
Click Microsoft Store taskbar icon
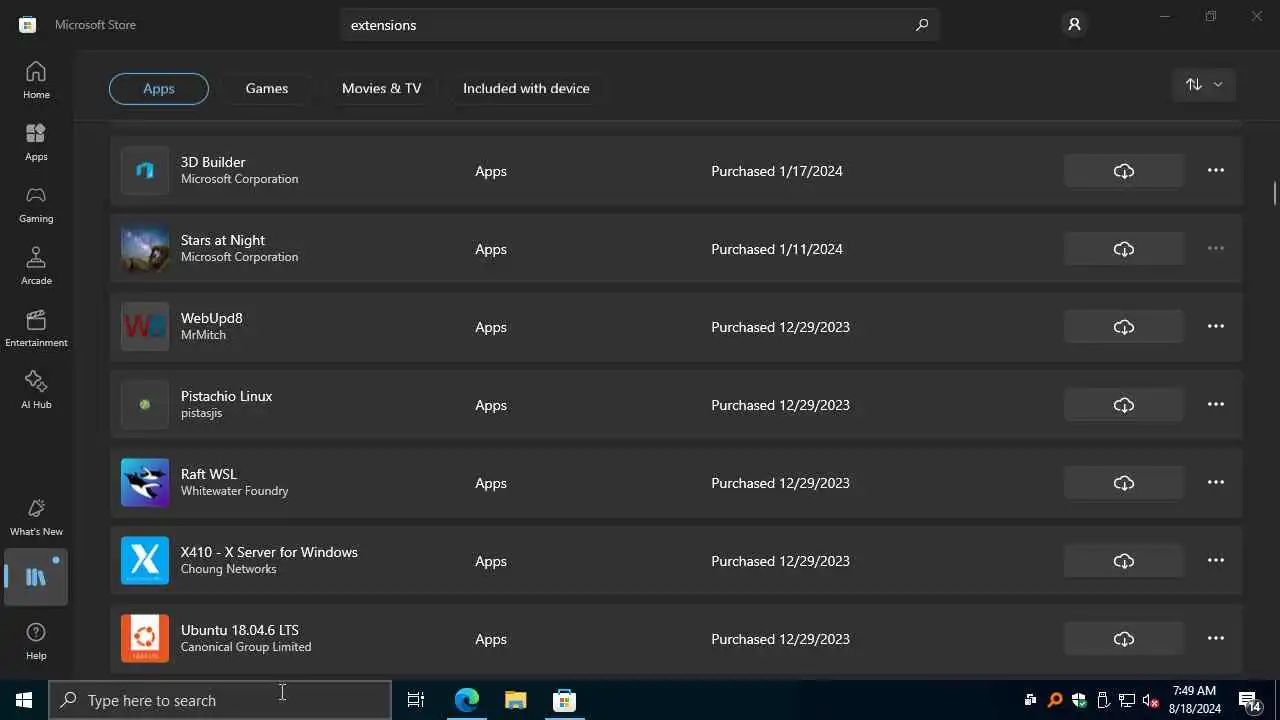[565, 700]
